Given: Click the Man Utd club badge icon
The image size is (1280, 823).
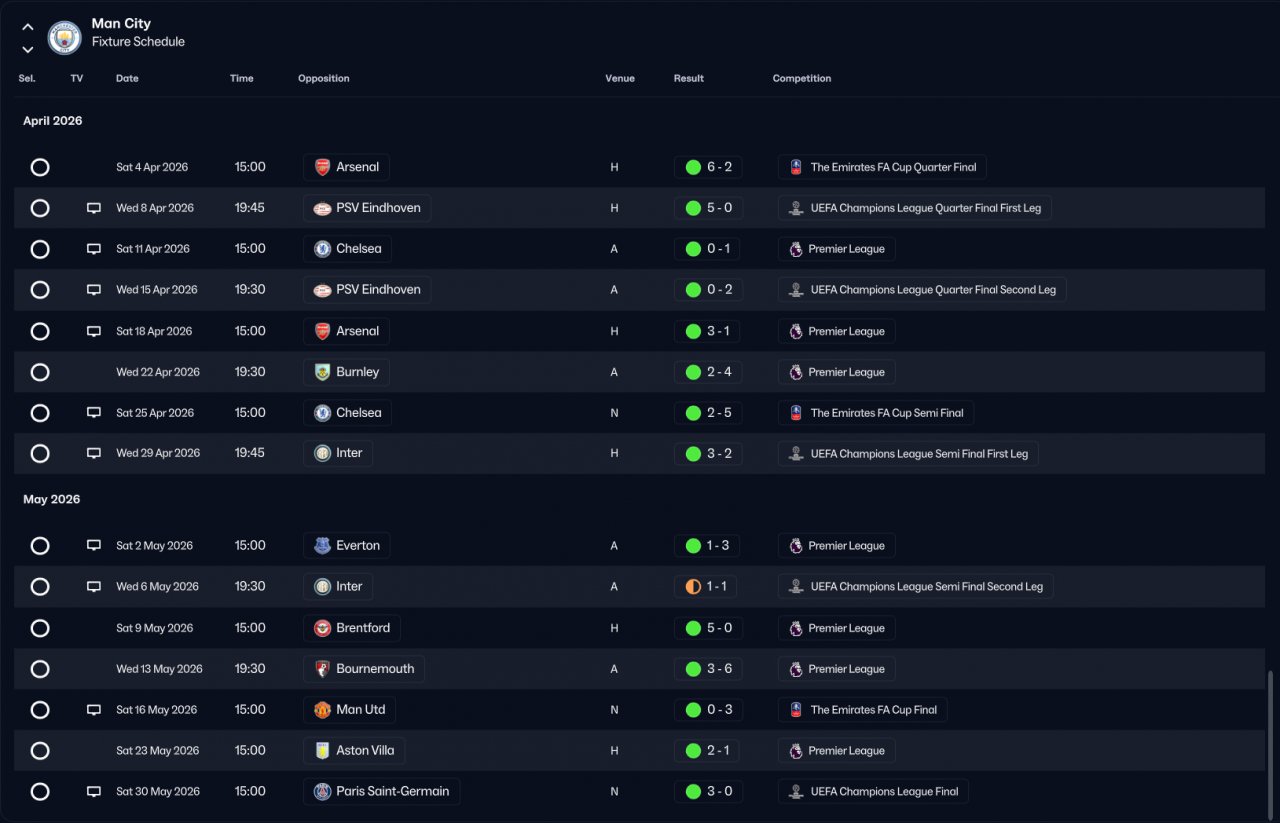Looking at the screenshot, I should tap(322, 710).
